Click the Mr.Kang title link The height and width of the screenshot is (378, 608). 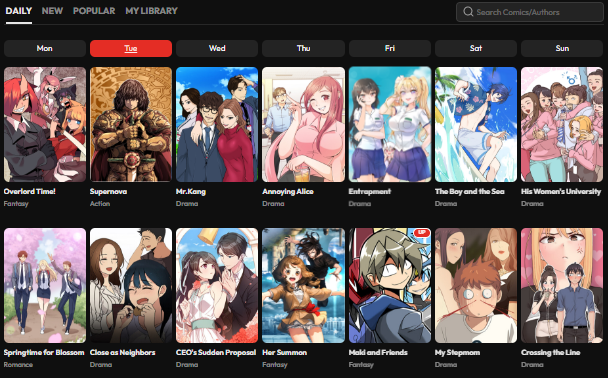pyautogui.click(x=191, y=192)
